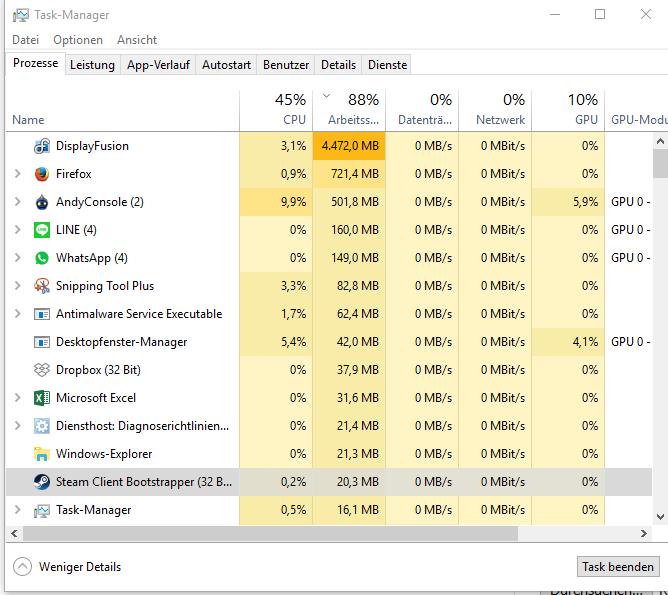Select the LINE app icon

click(x=42, y=230)
